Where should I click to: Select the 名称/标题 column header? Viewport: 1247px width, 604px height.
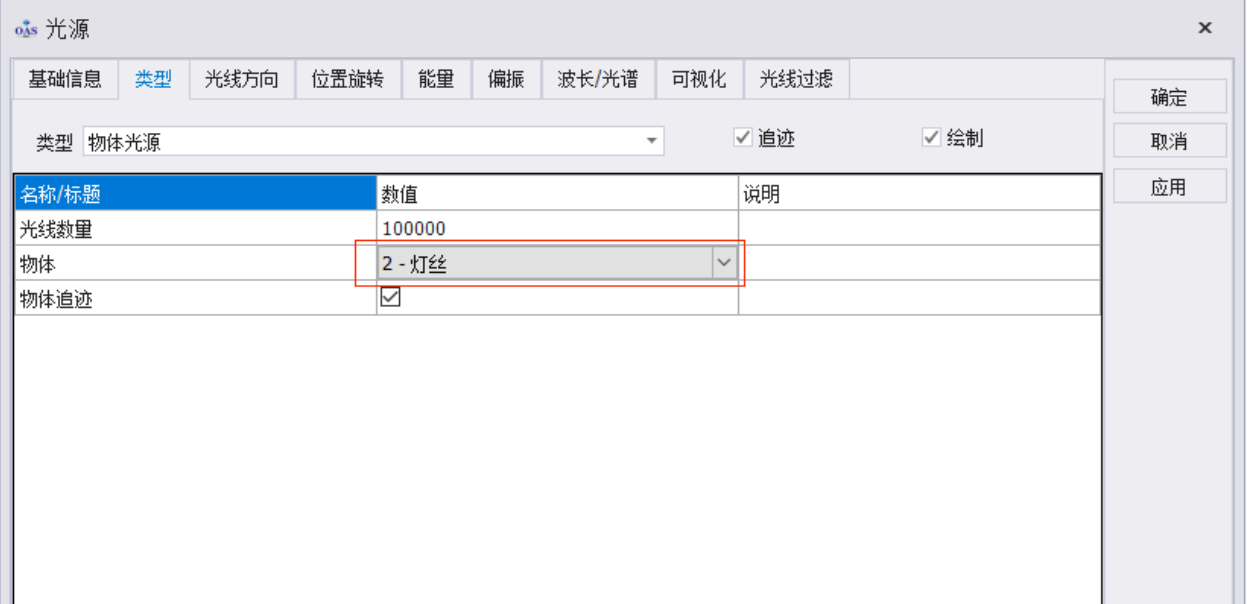pos(196,195)
